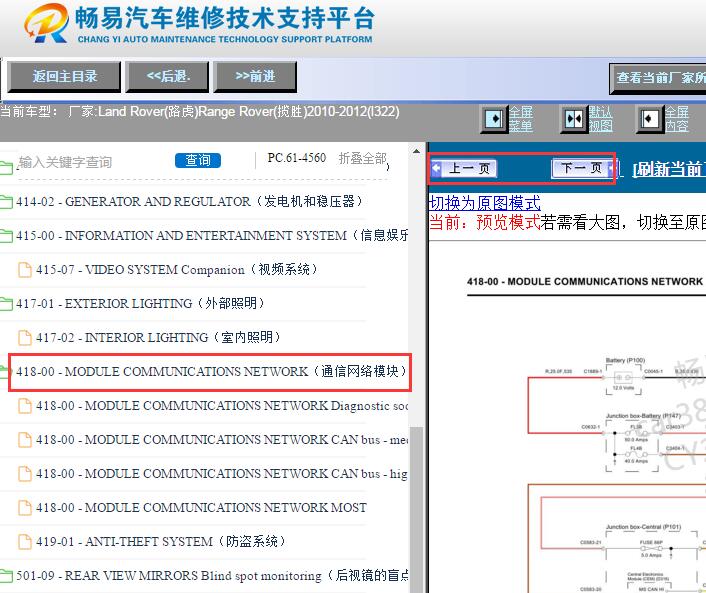Click the default view layout icon
The image size is (706, 593).
[574, 119]
